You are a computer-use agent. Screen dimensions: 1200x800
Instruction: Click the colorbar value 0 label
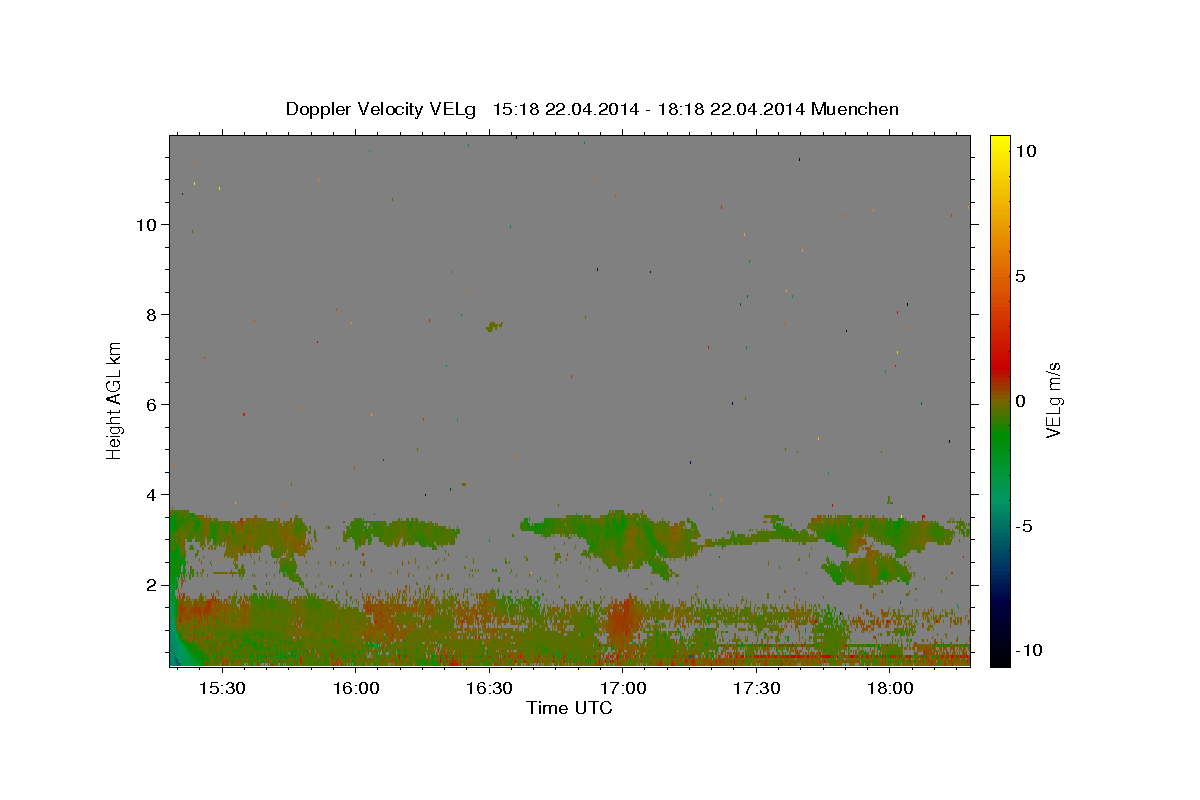(x=1020, y=400)
